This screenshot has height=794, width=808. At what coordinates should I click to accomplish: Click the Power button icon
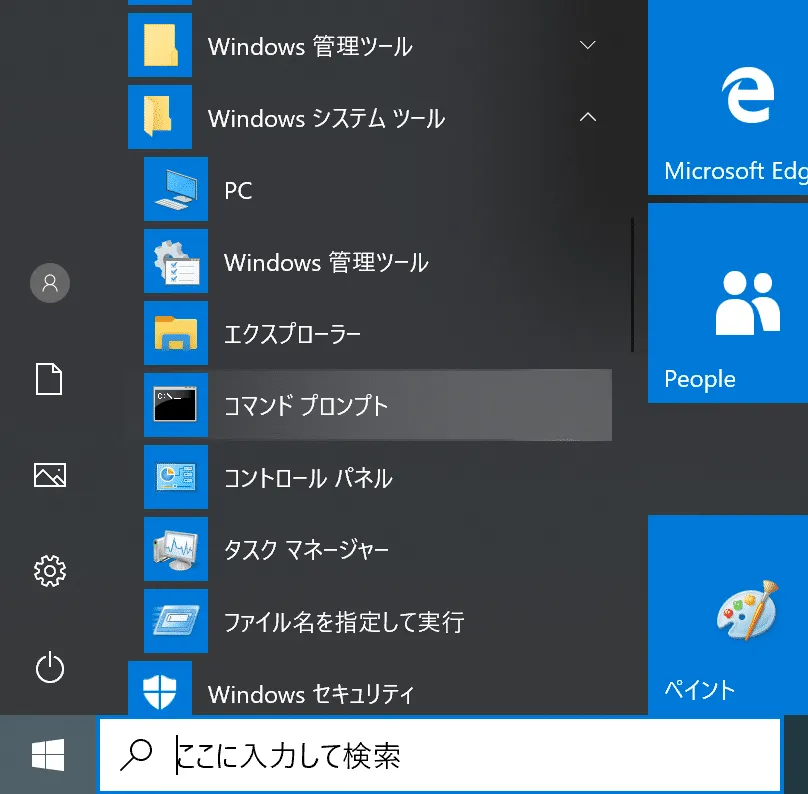click(50, 667)
